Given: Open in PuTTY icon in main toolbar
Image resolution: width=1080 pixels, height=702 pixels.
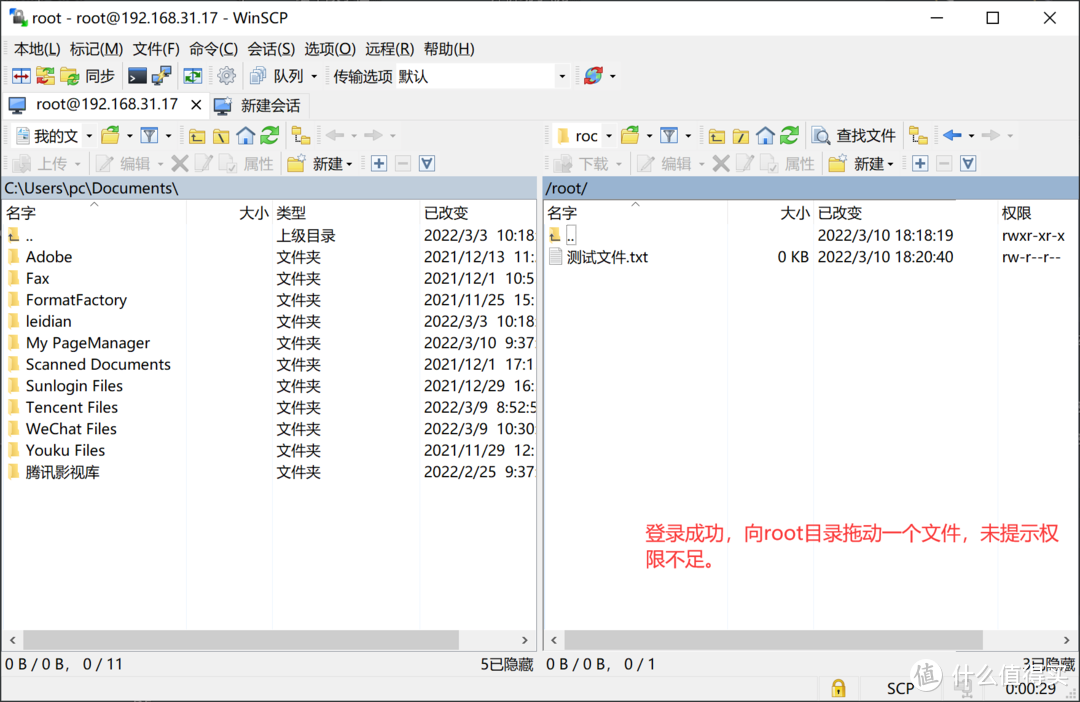Looking at the screenshot, I should tap(162, 76).
